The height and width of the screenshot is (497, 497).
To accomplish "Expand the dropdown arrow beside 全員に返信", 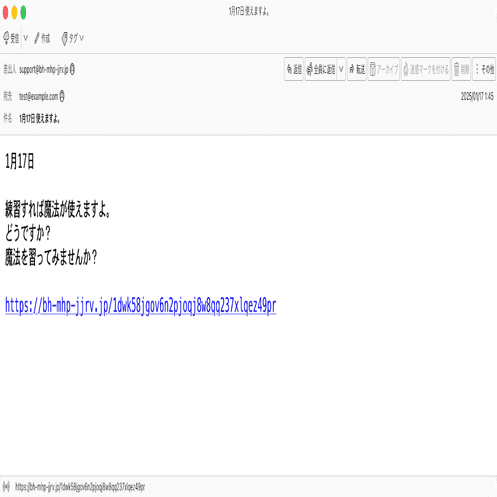I will (341, 69).
